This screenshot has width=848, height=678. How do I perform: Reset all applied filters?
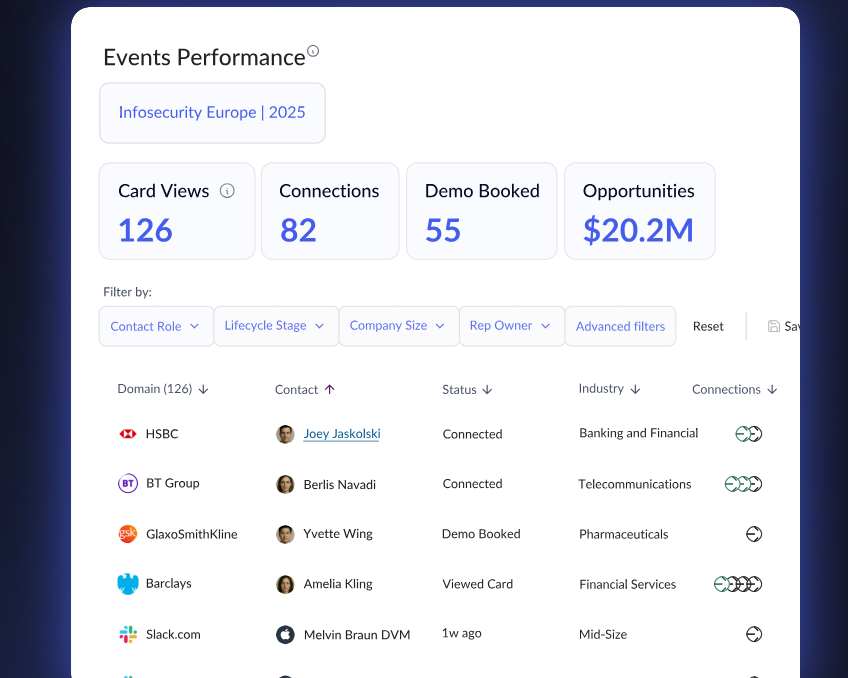coord(708,326)
